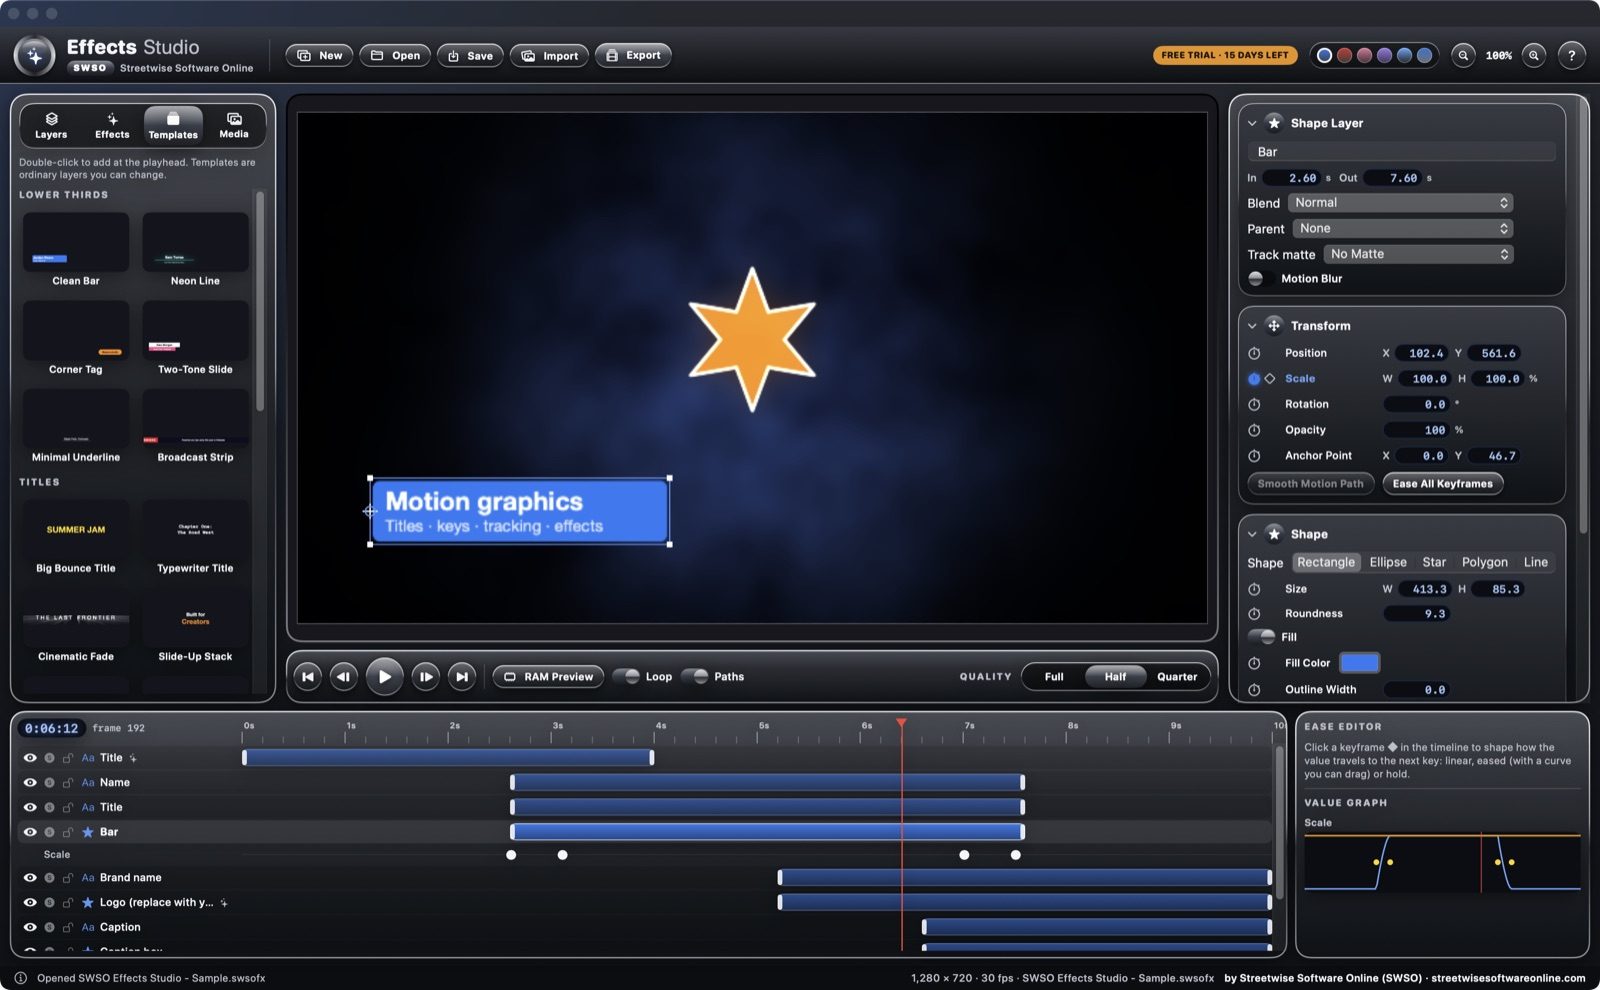The width and height of the screenshot is (1600, 990).
Task: Set preview quality to Full
Action: [1054, 677]
